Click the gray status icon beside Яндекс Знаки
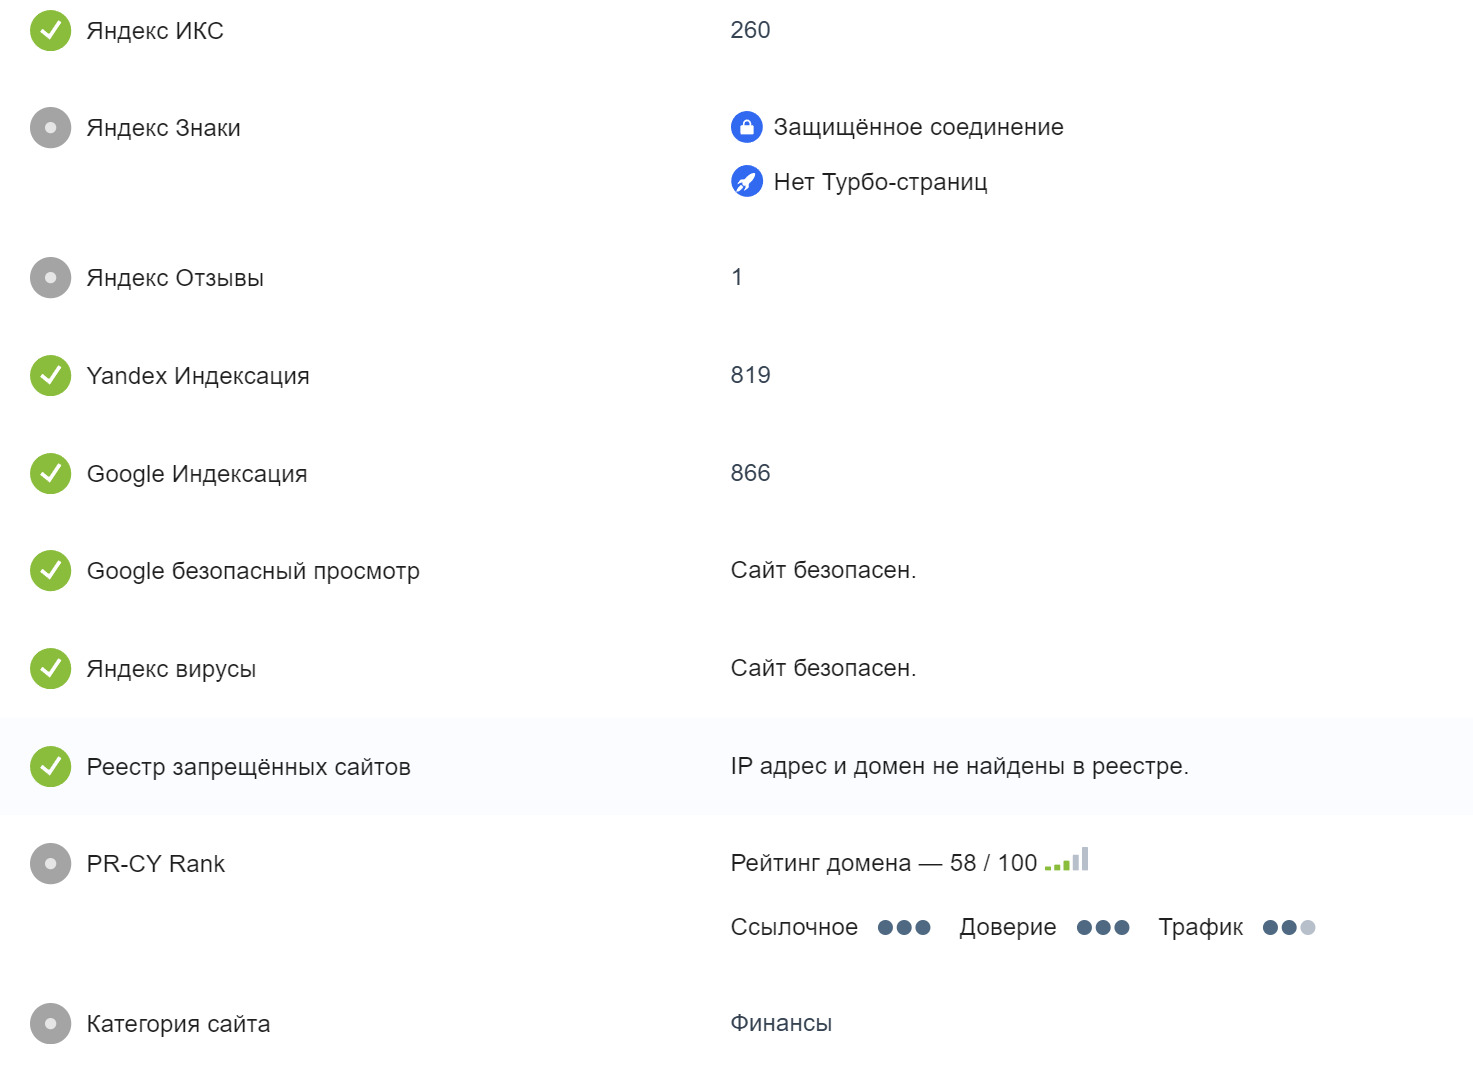This screenshot has height=1072, width=1473. click(x=50, y=128)
